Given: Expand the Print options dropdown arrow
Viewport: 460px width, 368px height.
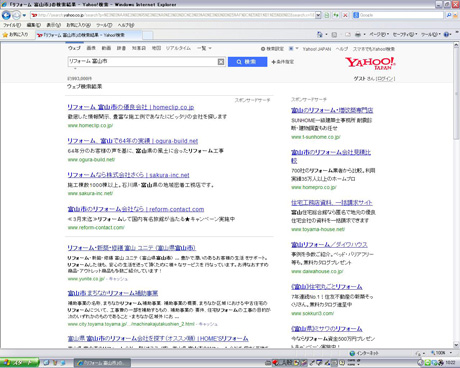Looking at the screenshot, I should pyautogui.click(x=364, y=34).
